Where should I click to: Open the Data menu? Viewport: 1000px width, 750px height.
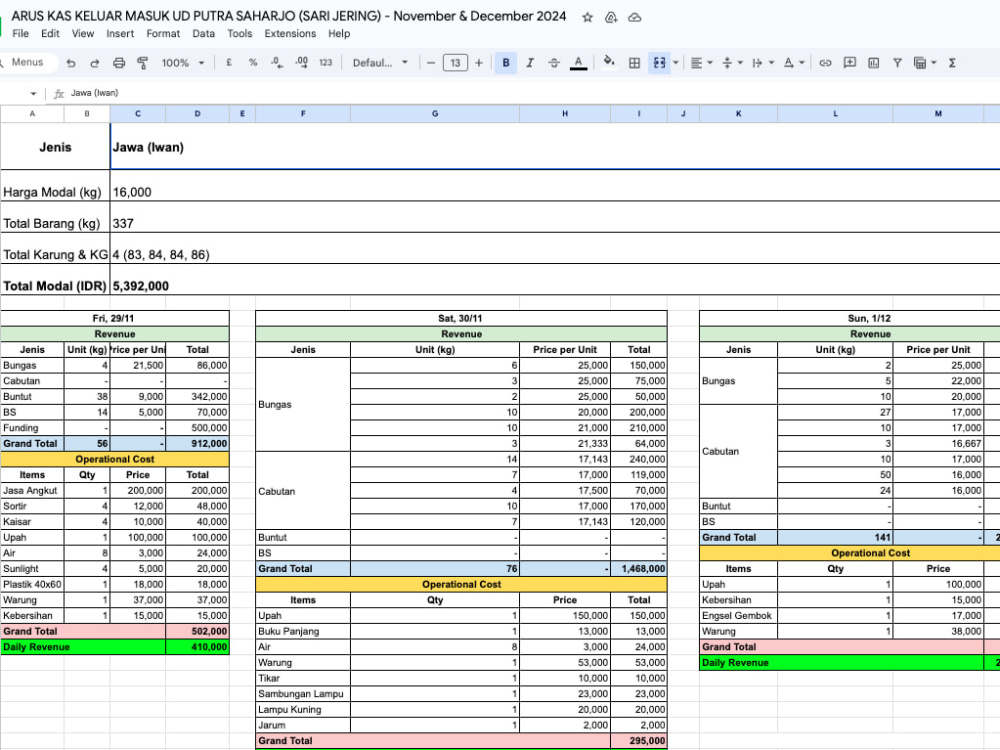coord(203,33)
